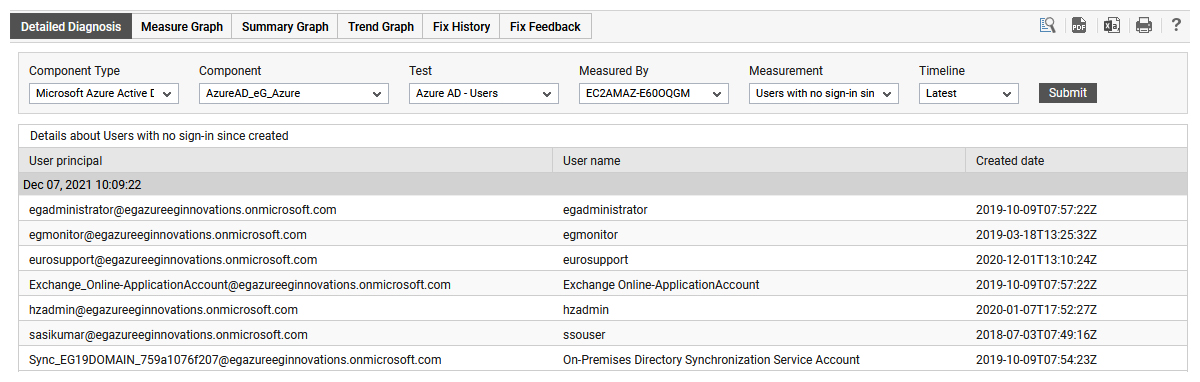The width and height of the screenshot is (1200, 382).
Task: Click user name hzadmin
Action: point(586,310)
